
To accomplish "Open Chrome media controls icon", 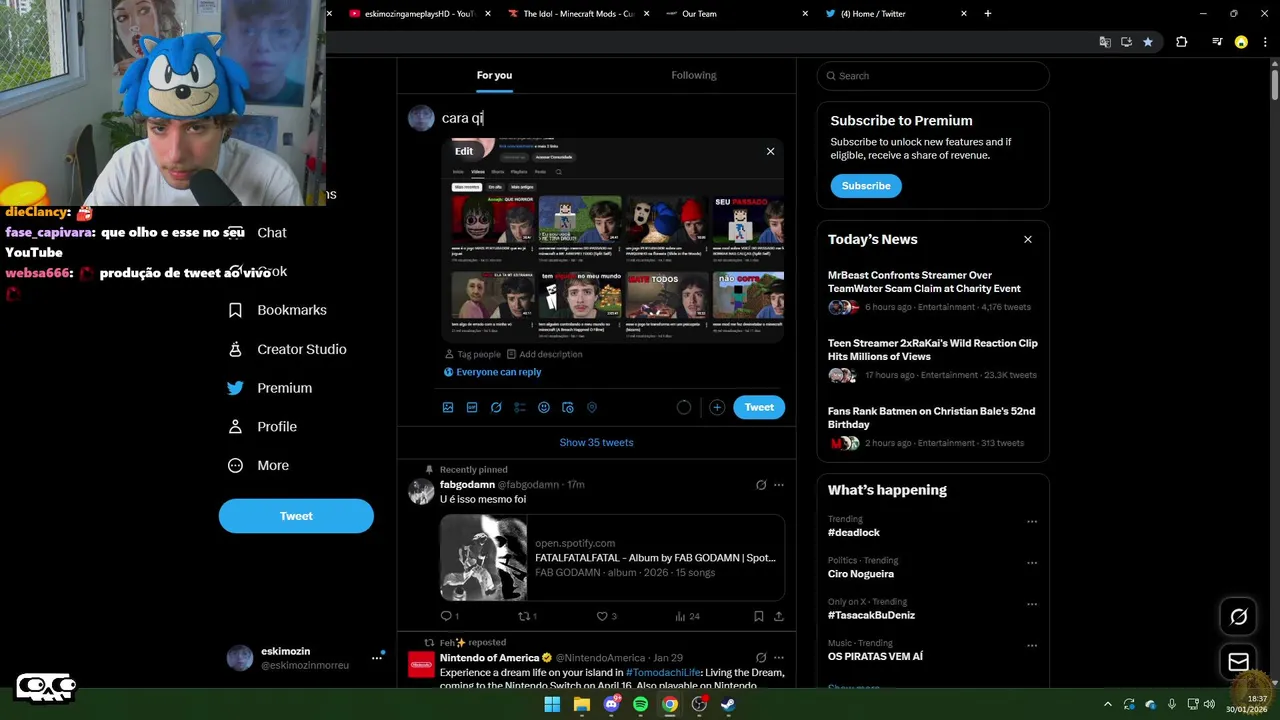I will [x=1216, y=42].
